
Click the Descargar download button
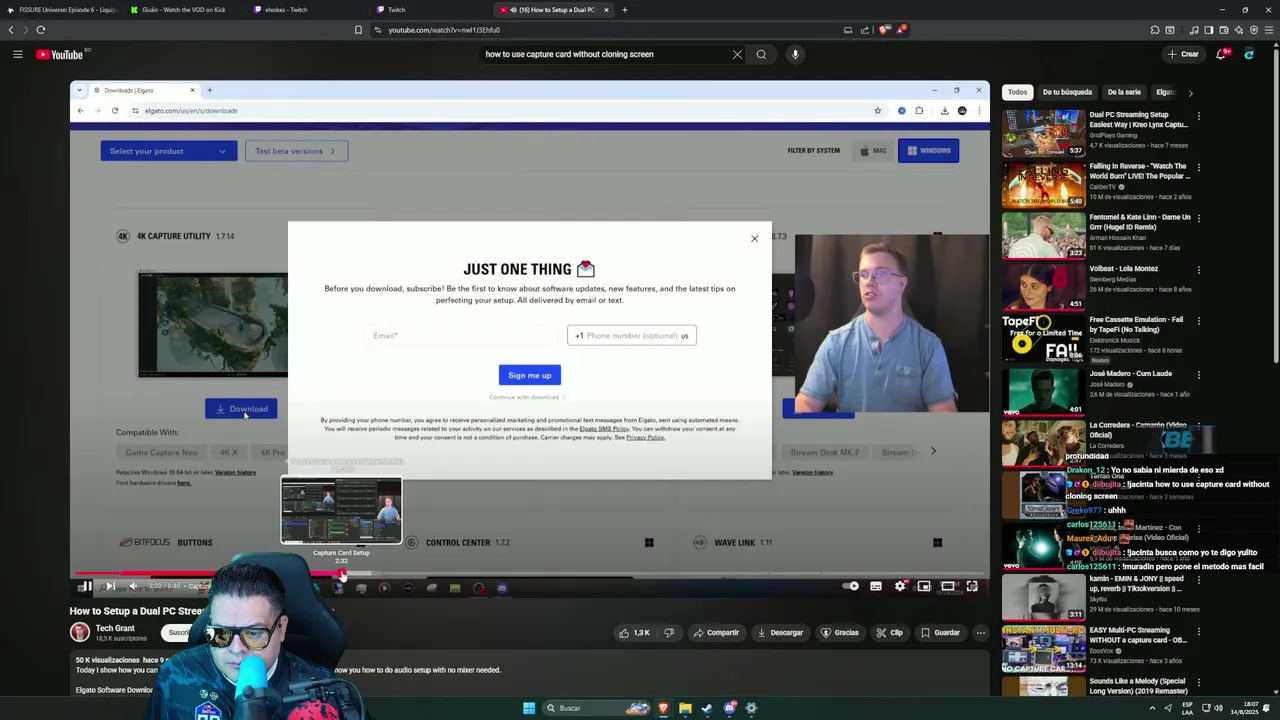(x=780, y=633)
